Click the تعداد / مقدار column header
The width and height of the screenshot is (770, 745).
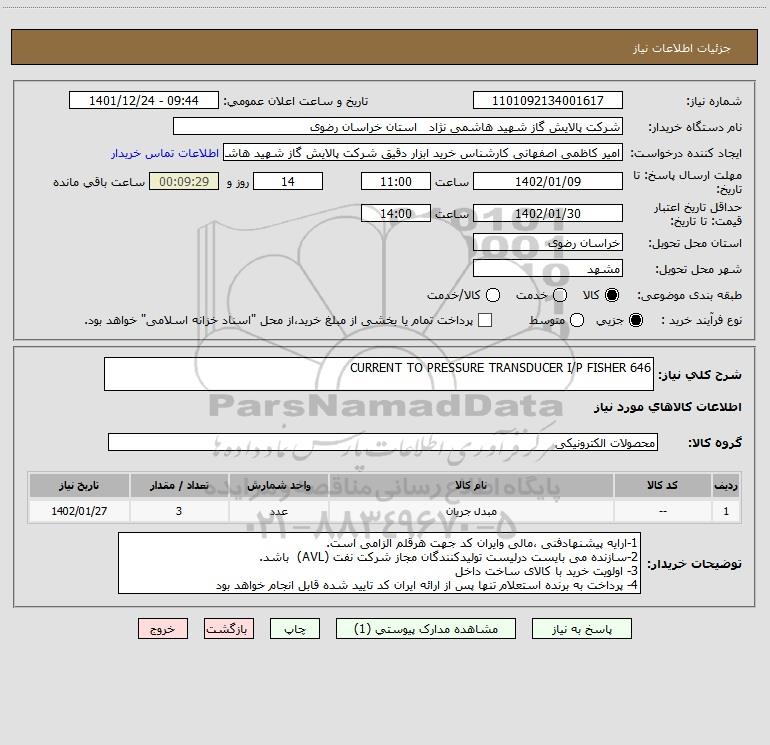(x=179, y=486)
